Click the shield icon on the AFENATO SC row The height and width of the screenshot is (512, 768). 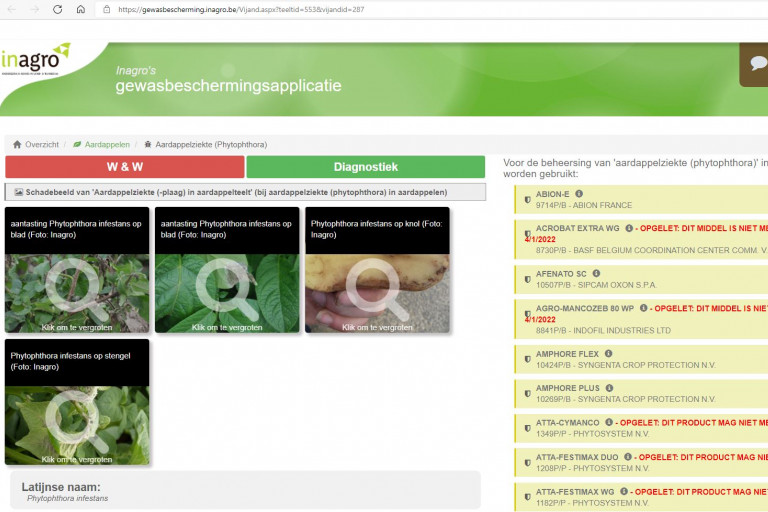point(528,279)
